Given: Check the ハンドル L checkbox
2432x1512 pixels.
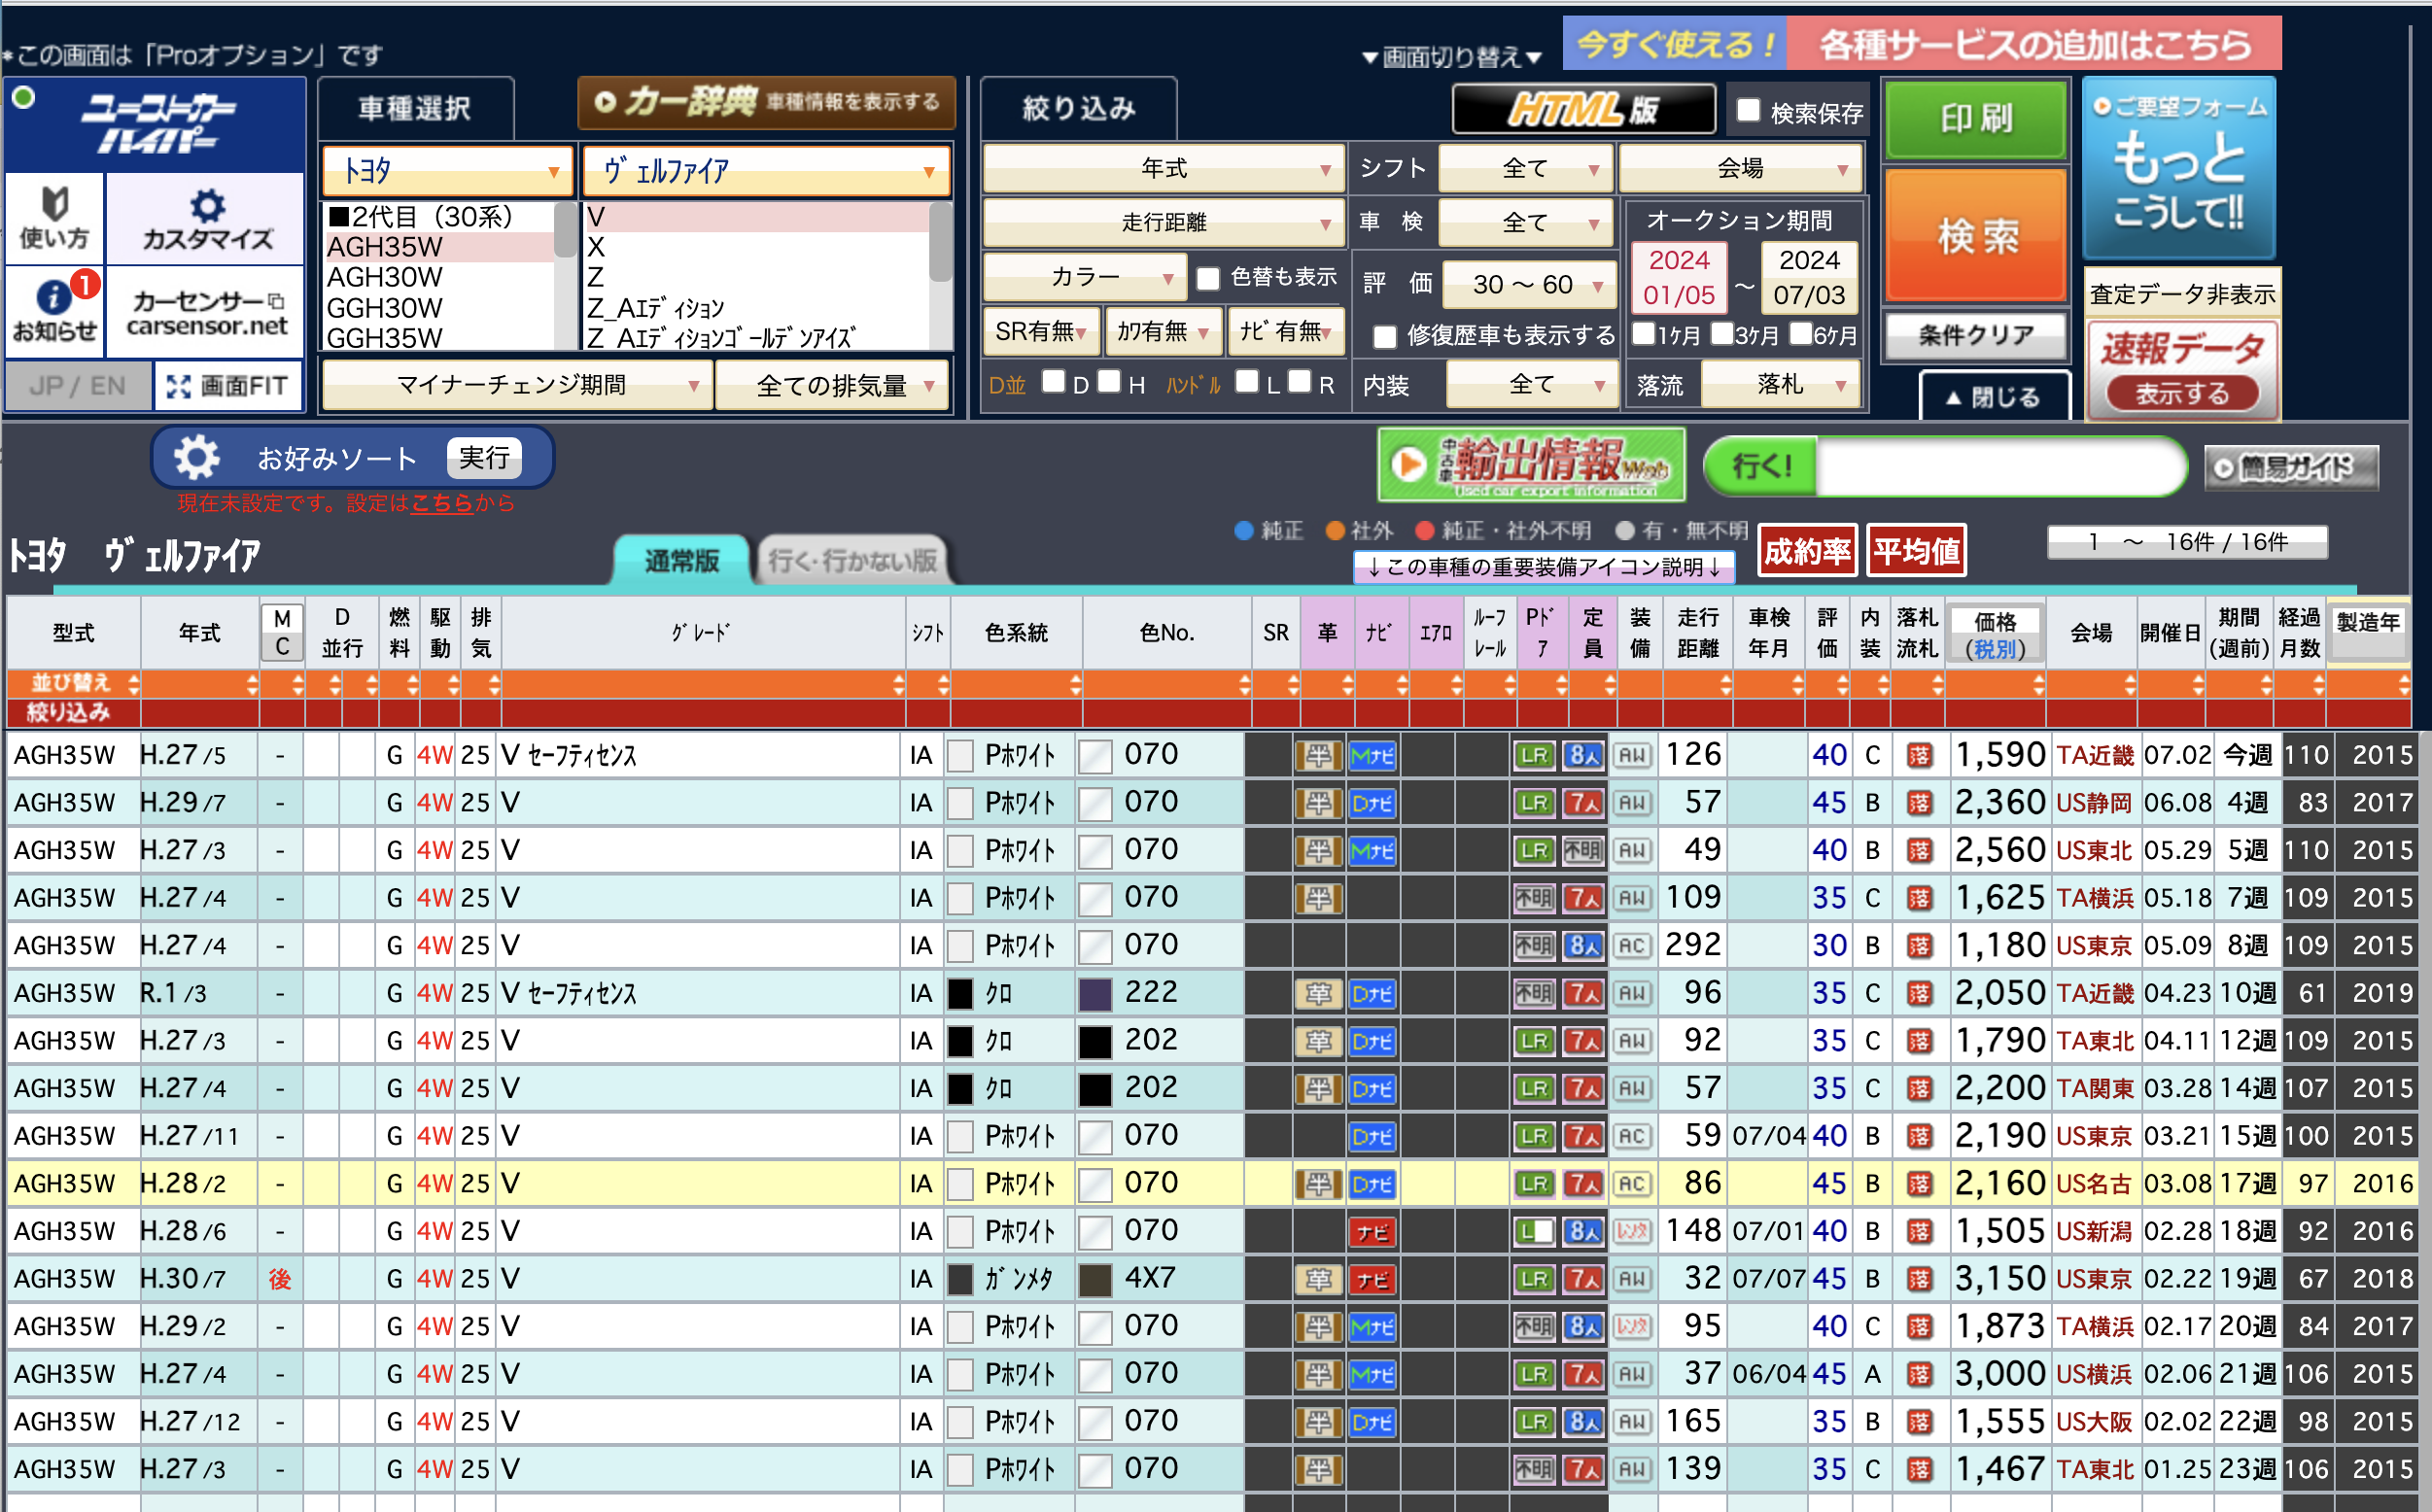Looking at the screenshot, I should [x=1247, y=381].
